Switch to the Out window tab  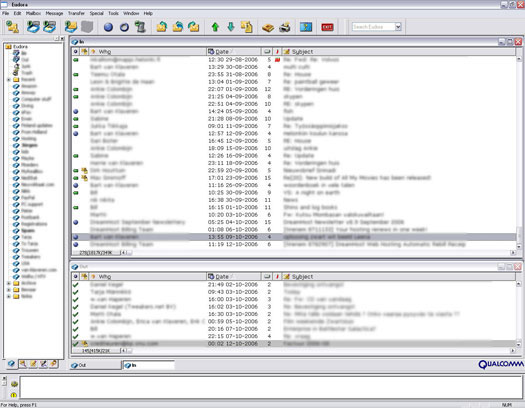point(95,365)
